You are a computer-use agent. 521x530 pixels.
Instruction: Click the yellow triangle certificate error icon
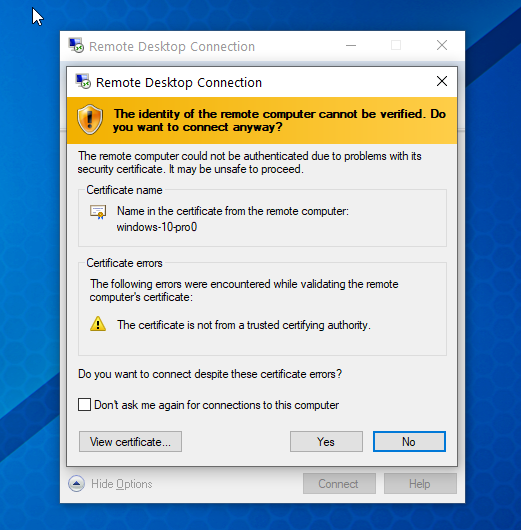pos(98,324)
